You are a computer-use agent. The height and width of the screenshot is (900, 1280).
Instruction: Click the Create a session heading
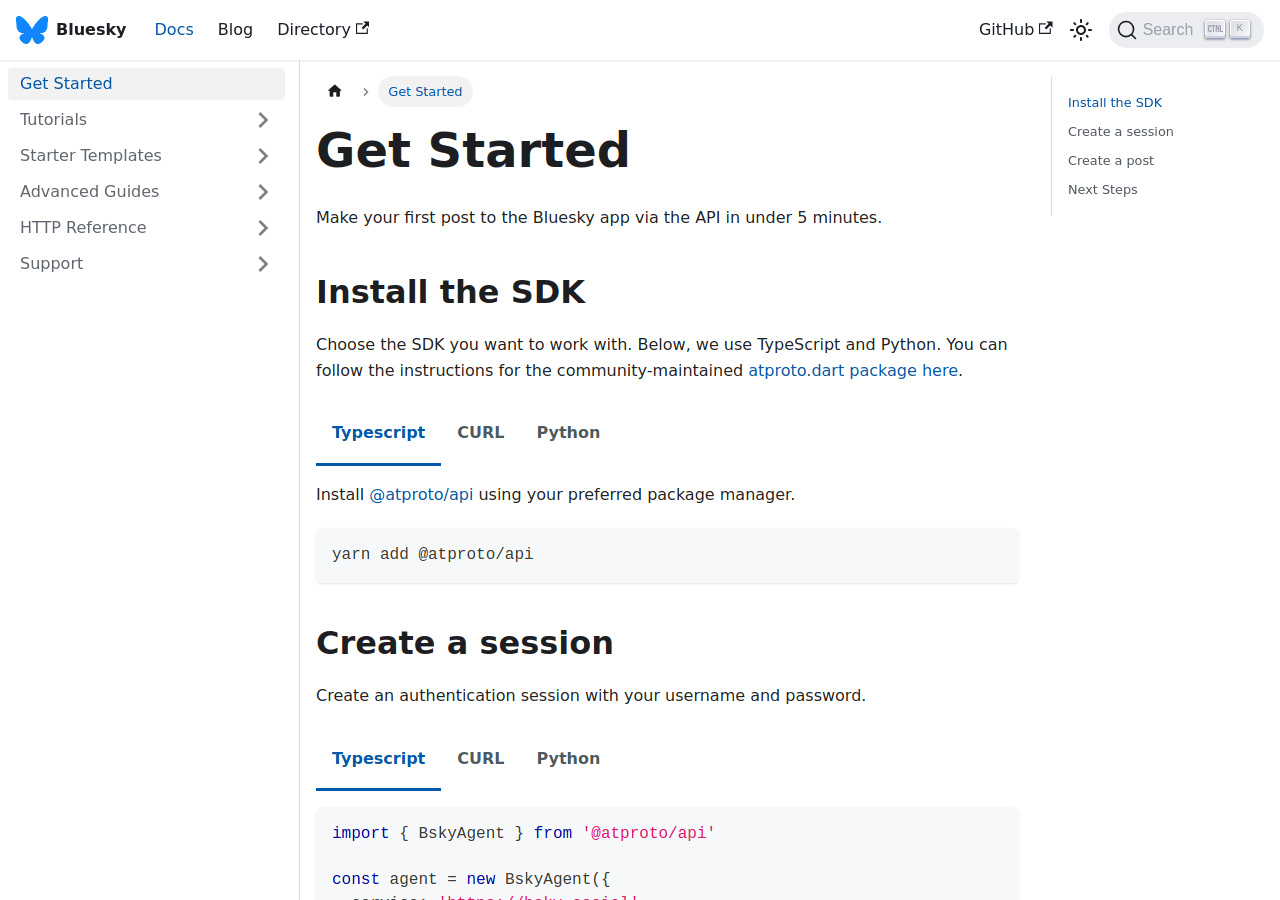coord(465,643)
